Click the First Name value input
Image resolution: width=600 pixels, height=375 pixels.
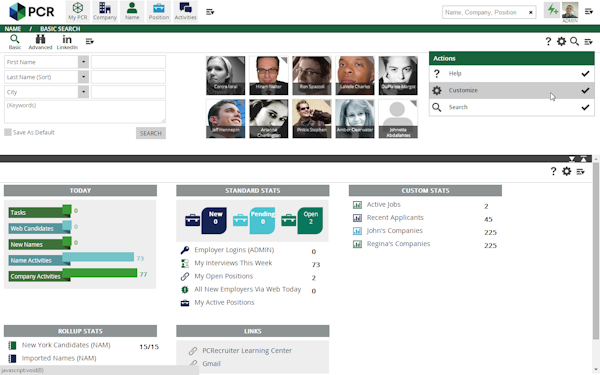pos(128,62)
